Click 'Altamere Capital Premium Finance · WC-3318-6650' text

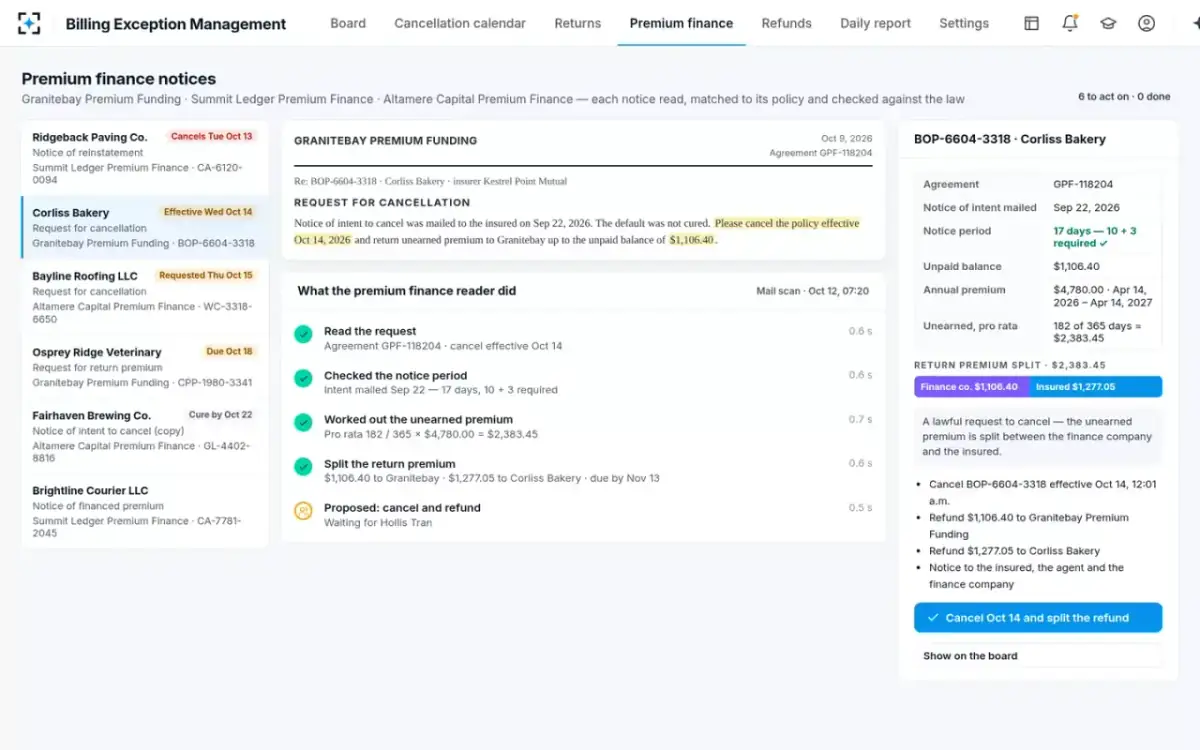pos(141,313)
